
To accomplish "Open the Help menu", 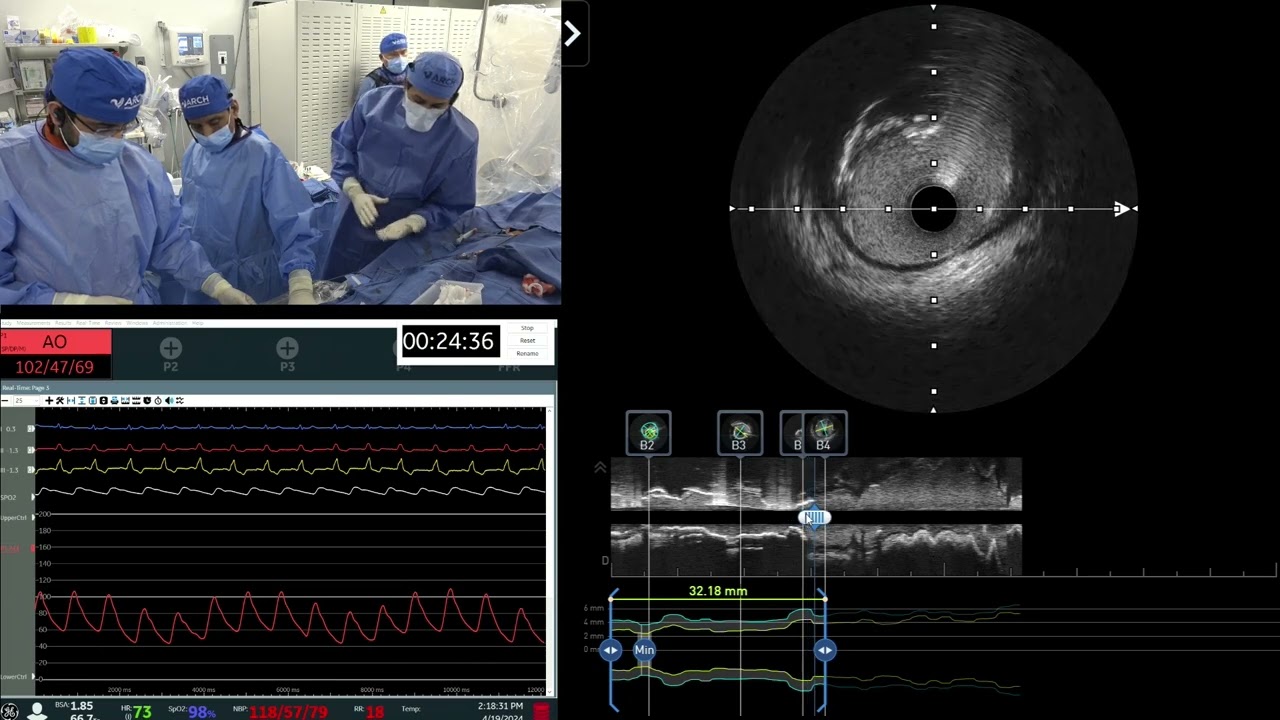I will pyautogui.click(x=198, y=323).
